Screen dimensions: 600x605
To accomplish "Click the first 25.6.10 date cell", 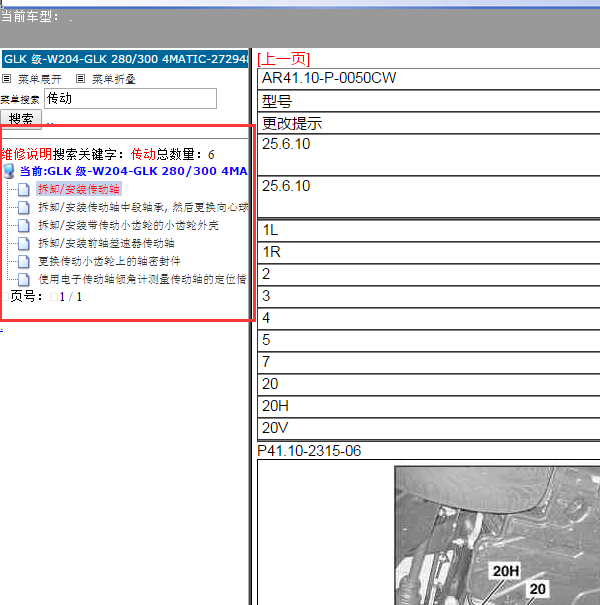I will click(429, 155).
